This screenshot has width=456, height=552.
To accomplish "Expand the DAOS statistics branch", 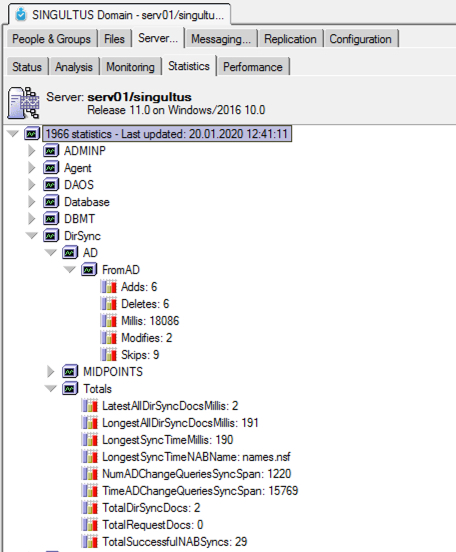I will [x=32, y=184].
